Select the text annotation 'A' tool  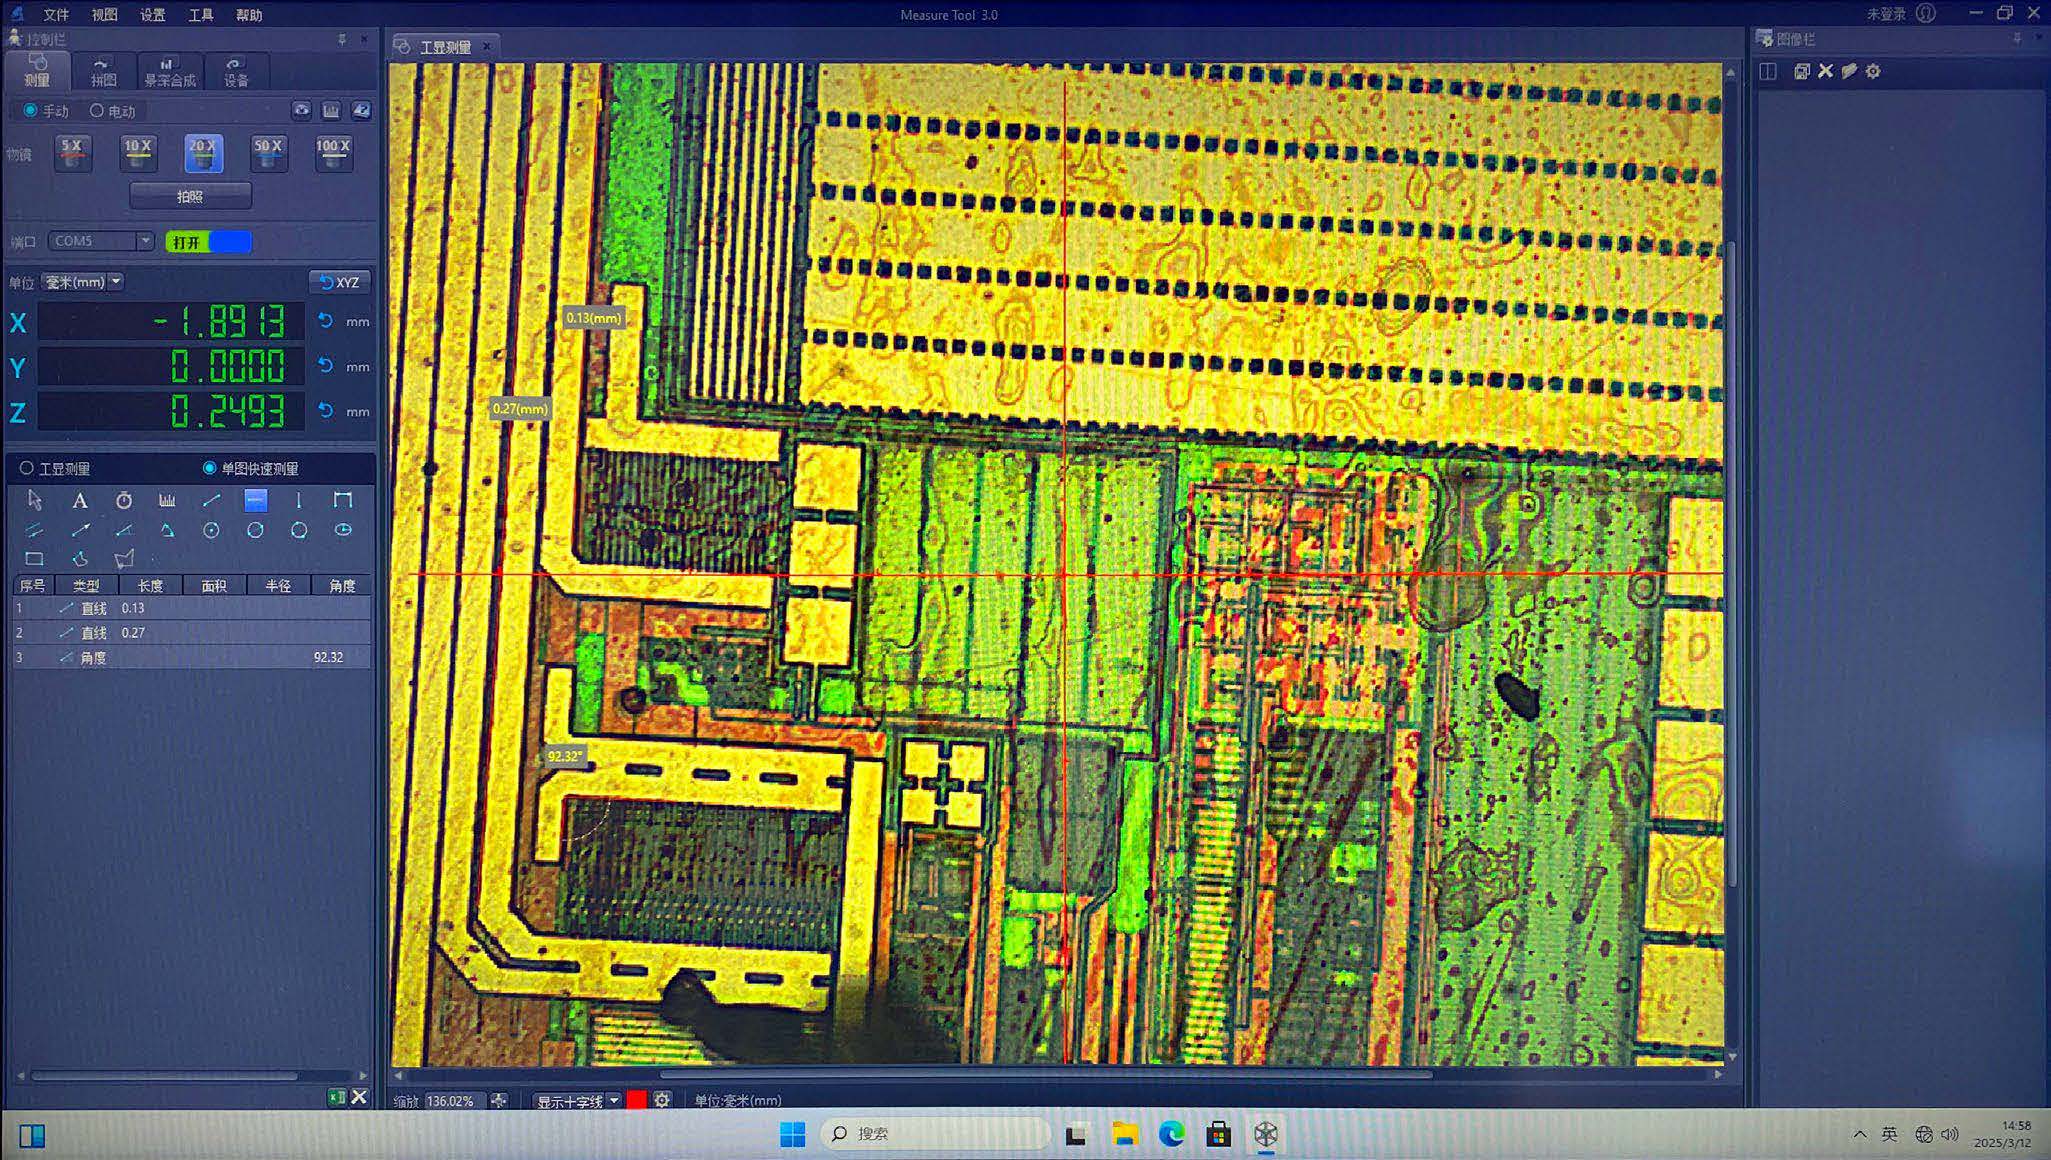79,500
